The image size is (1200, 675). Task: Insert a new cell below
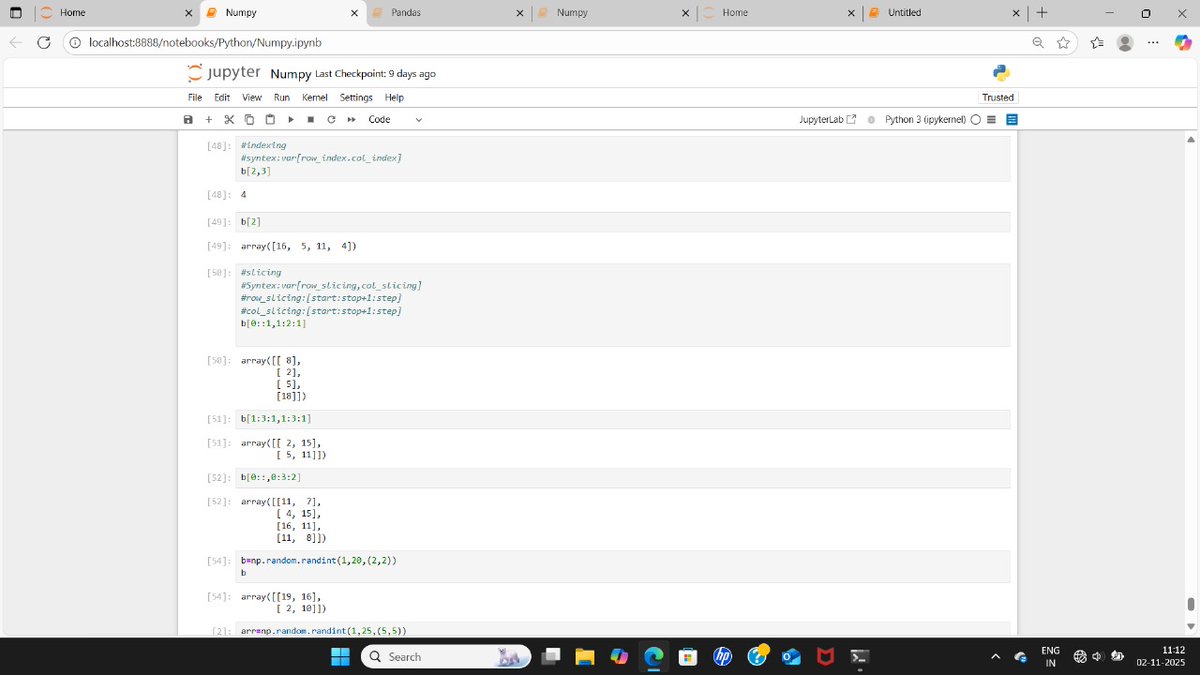[208, 119]
